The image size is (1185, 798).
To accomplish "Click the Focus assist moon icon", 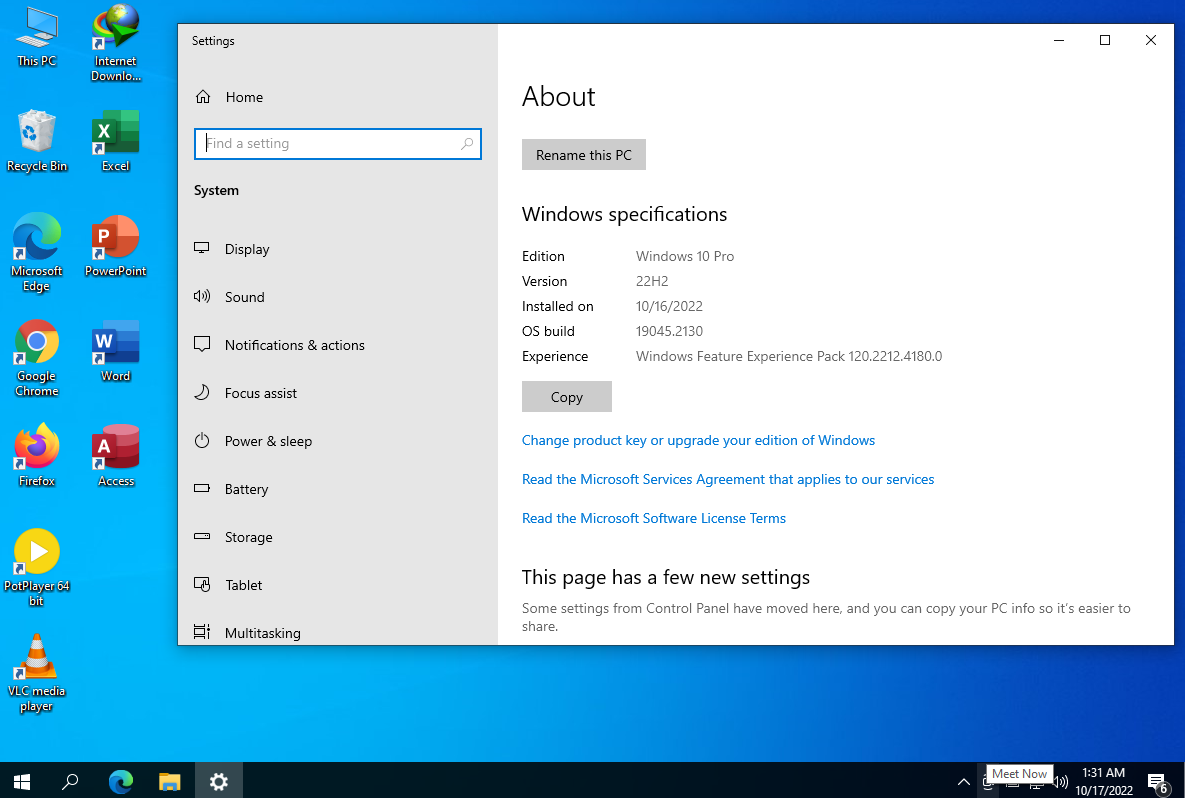I will (x=202, y=393).
